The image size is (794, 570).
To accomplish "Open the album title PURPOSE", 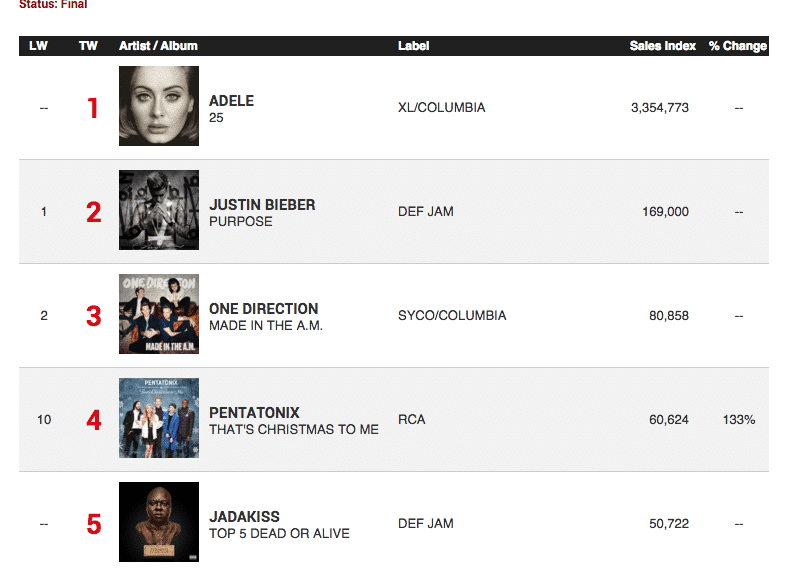I will click(x=240, y=221).
